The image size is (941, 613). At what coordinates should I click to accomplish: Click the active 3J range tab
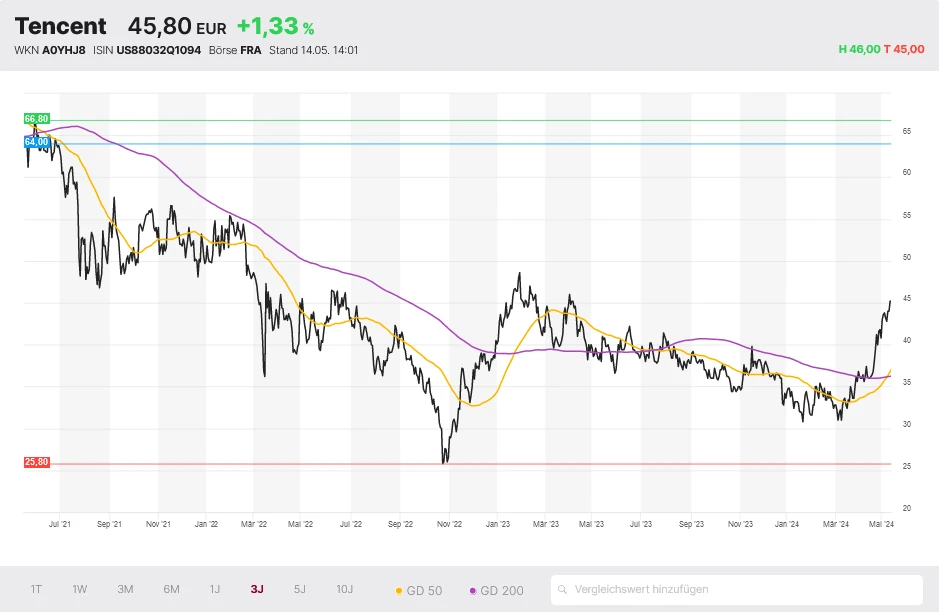(x=257, y=589)
